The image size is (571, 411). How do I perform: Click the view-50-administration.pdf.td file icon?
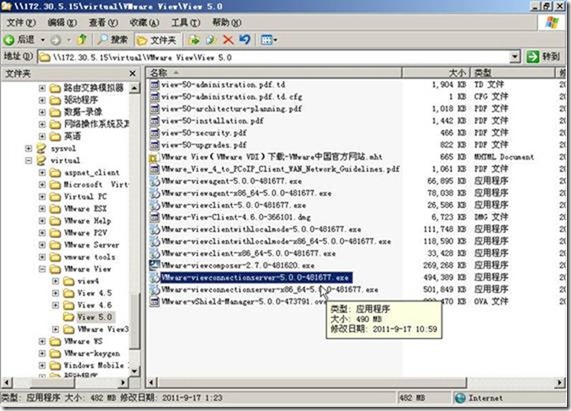click(x=155, y=84)
